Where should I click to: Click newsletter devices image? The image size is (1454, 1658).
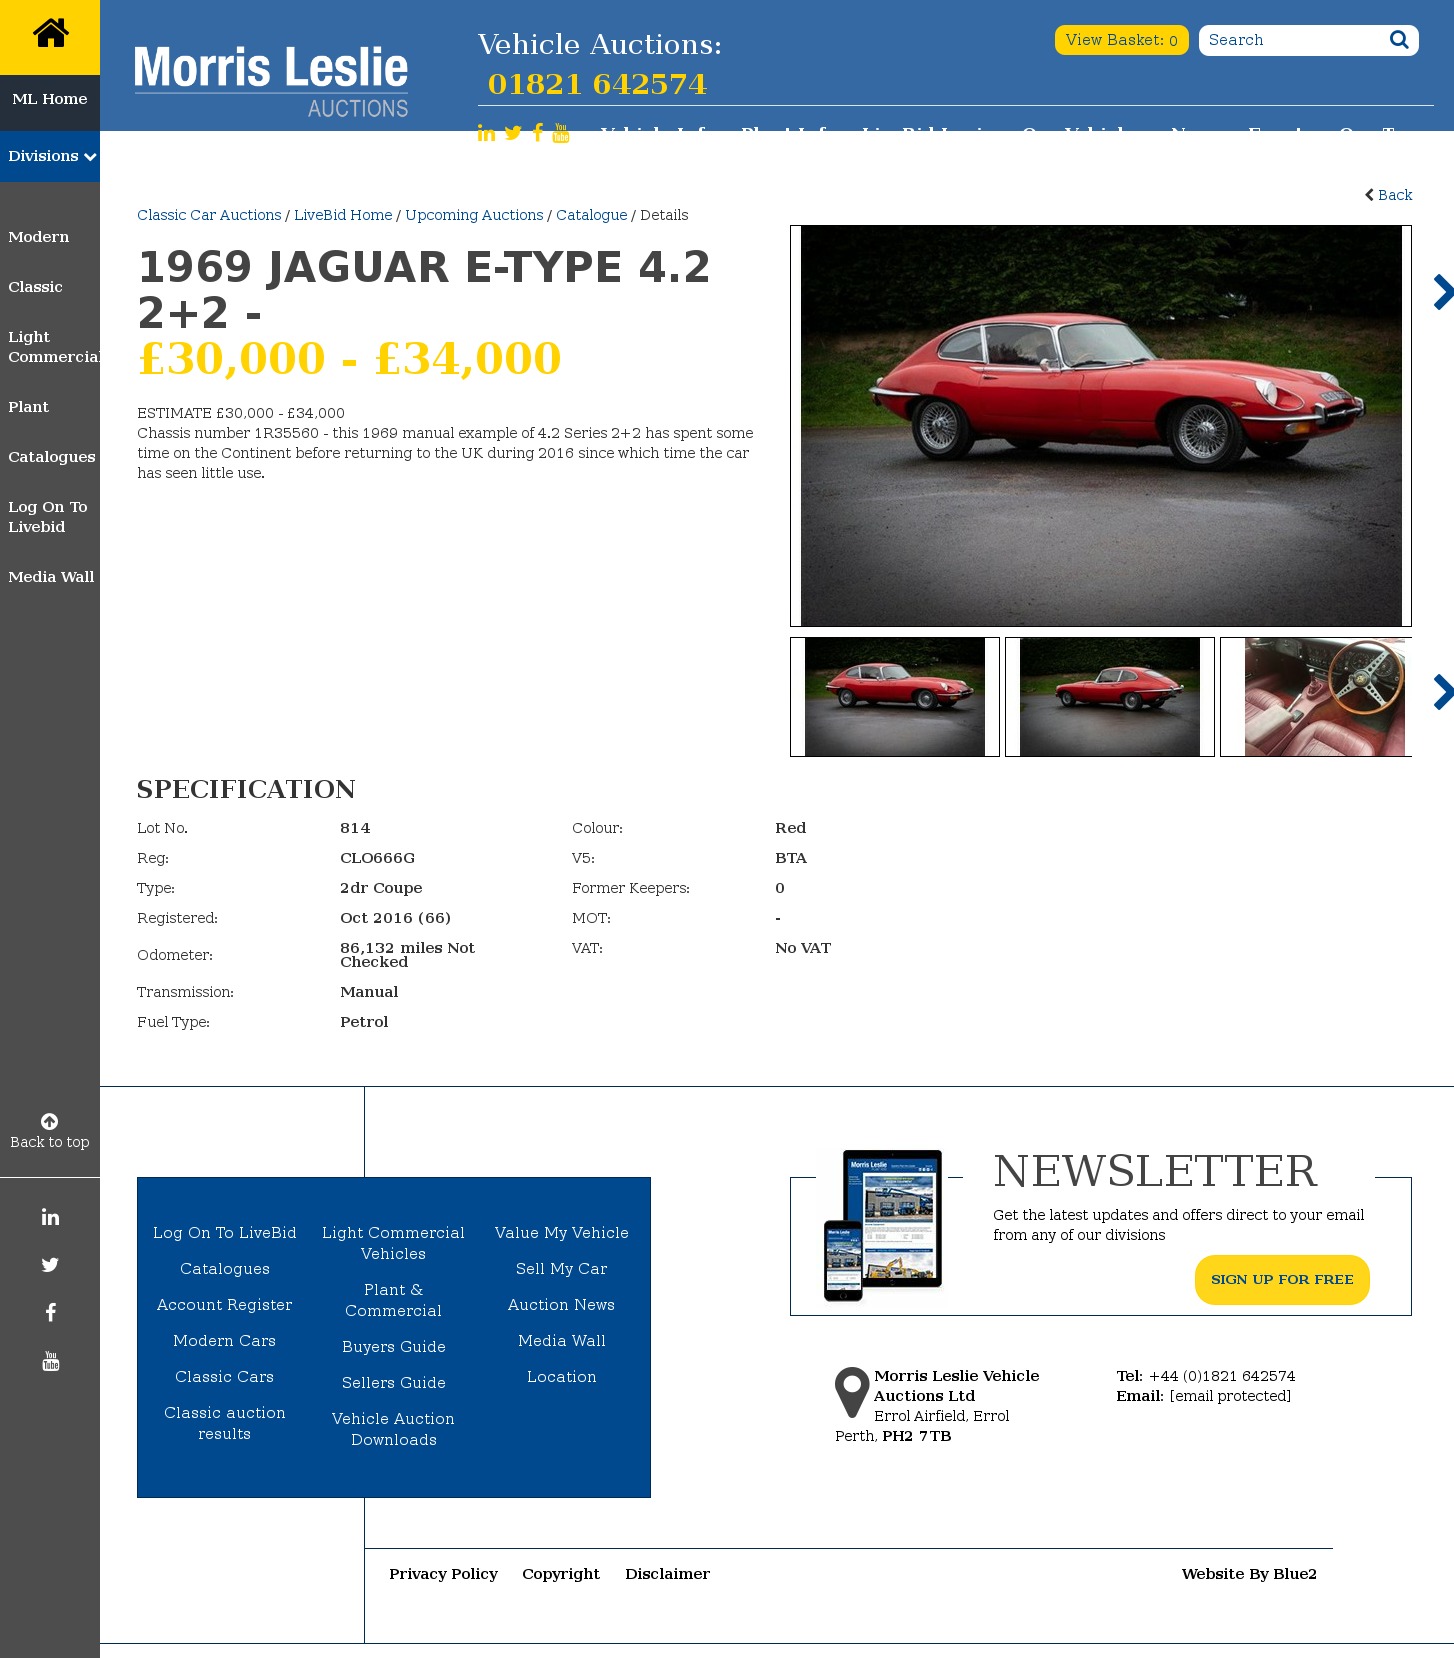pyautogui.click(x=883, y=1225)
